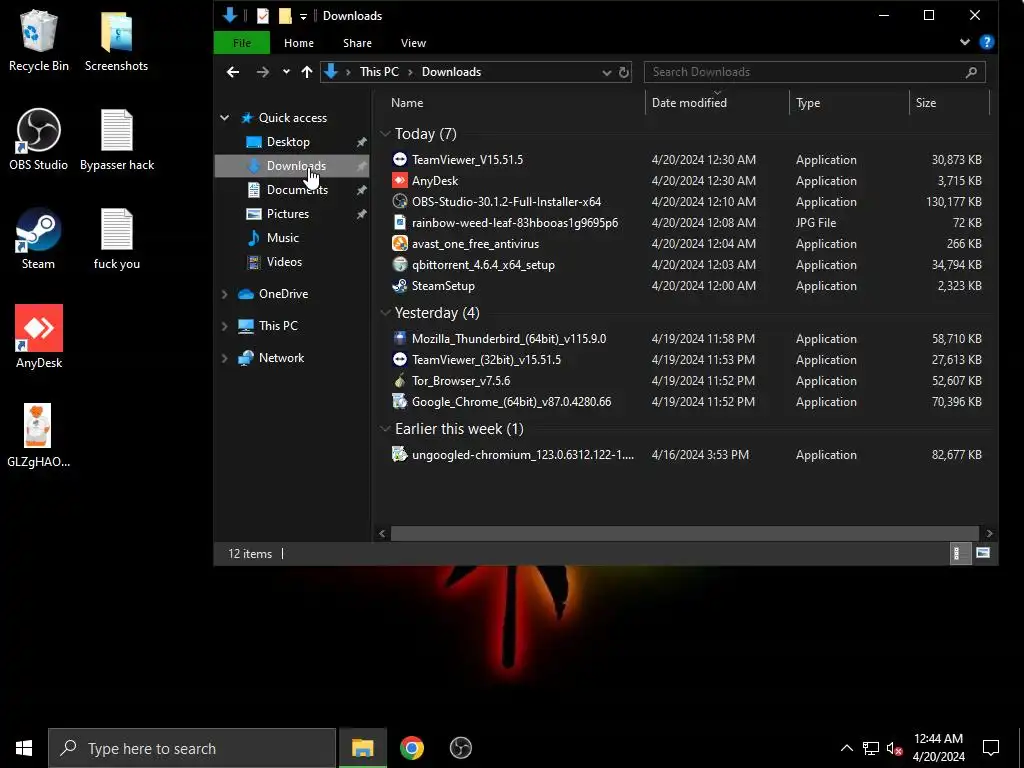The image size is (1024, 768).
Task: Click the SteamSetup file icon
Action: tap(400, 285)
